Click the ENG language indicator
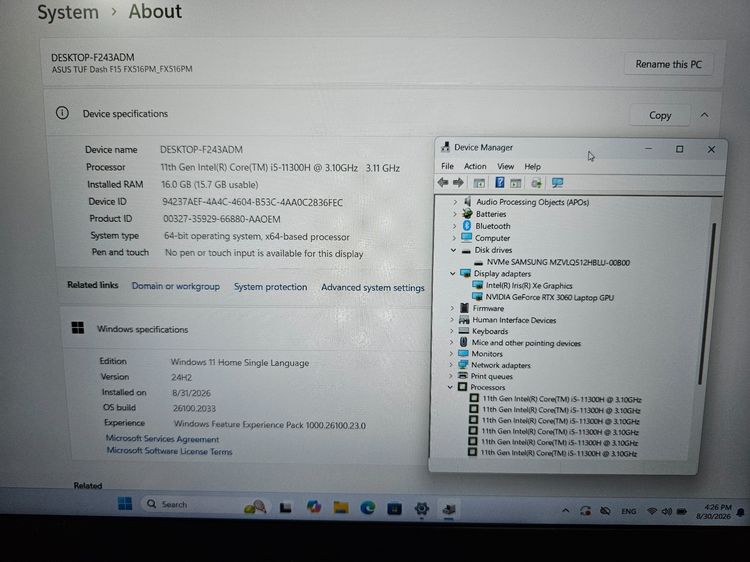 (x=628, y=511)
